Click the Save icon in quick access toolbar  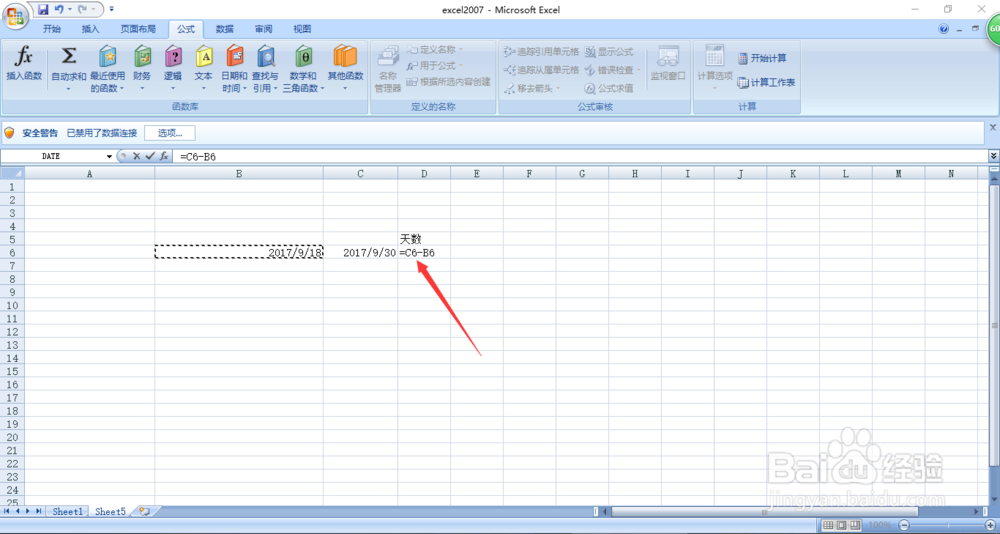click(x=43, y=9)
